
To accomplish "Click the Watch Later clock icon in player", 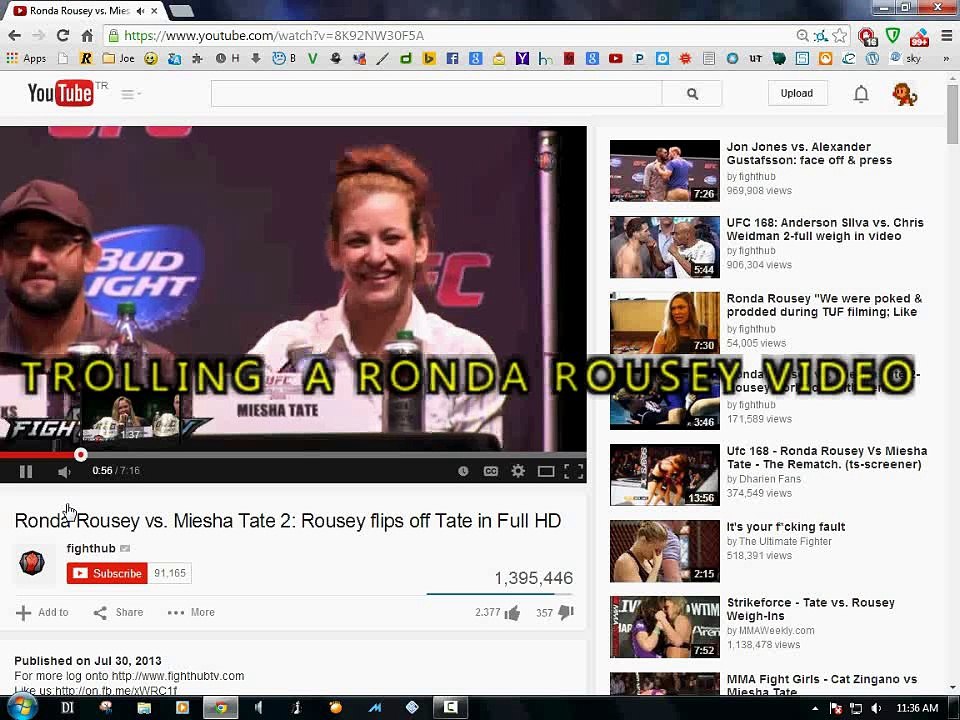I will coord(463,471).
